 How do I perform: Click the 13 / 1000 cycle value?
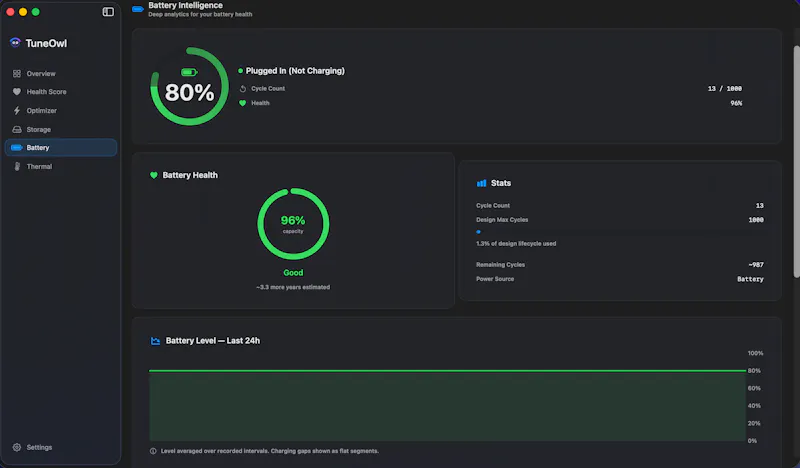tap(724, 89)
